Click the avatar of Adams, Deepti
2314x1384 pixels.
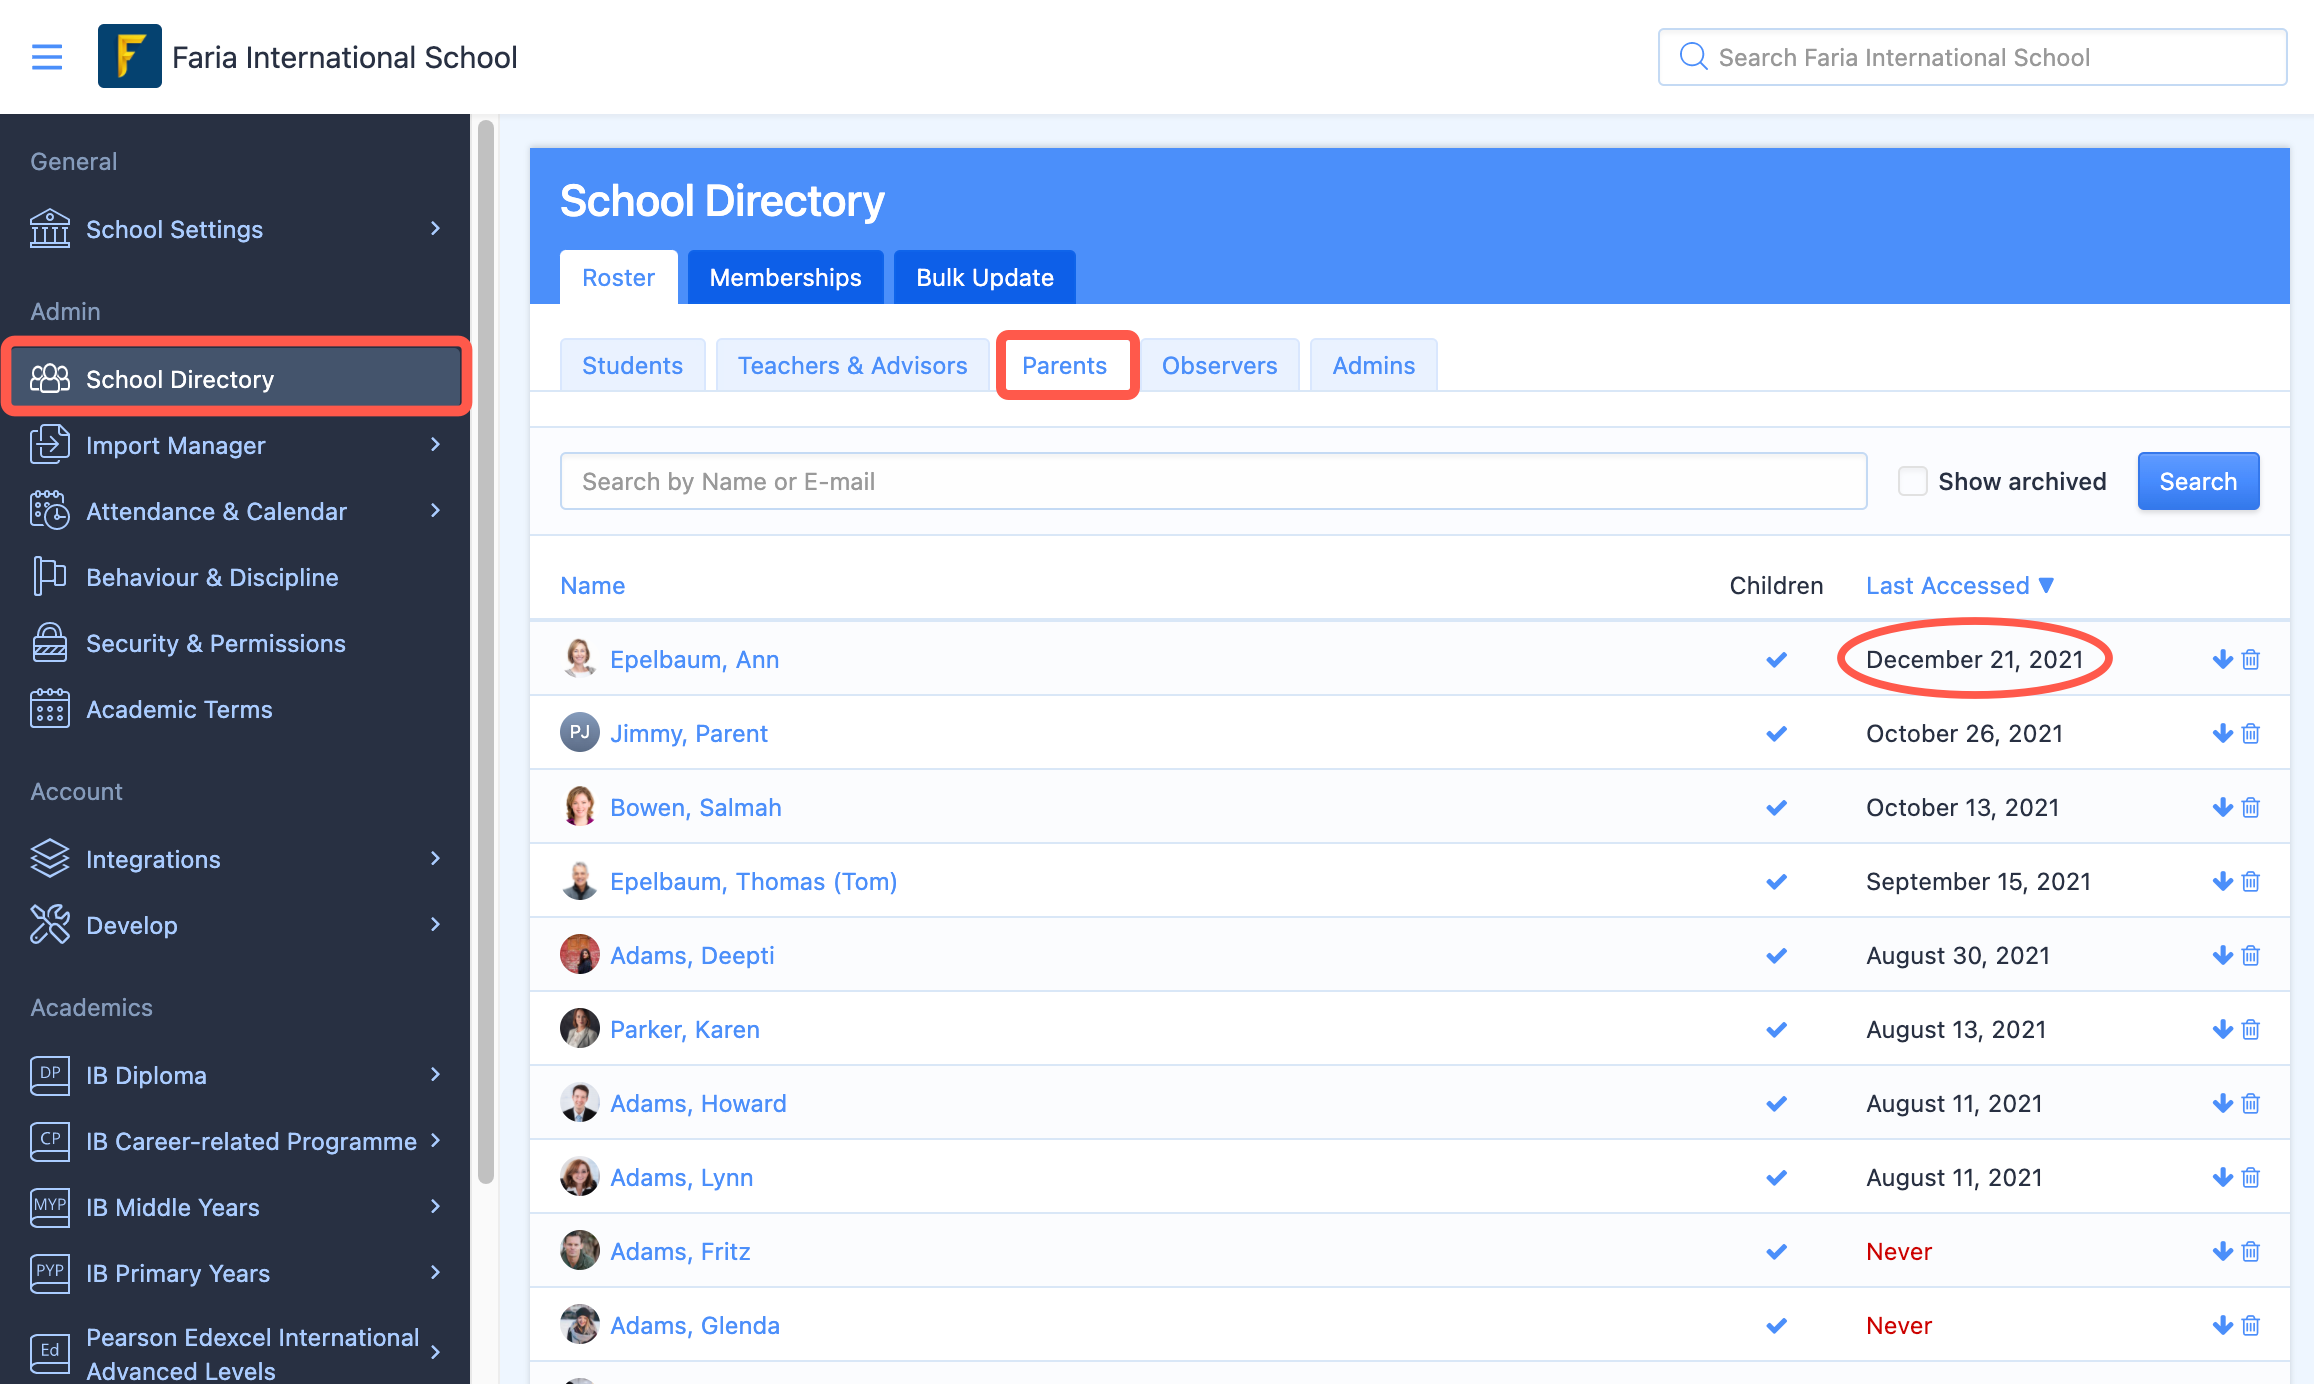click(x=579, y=955)
